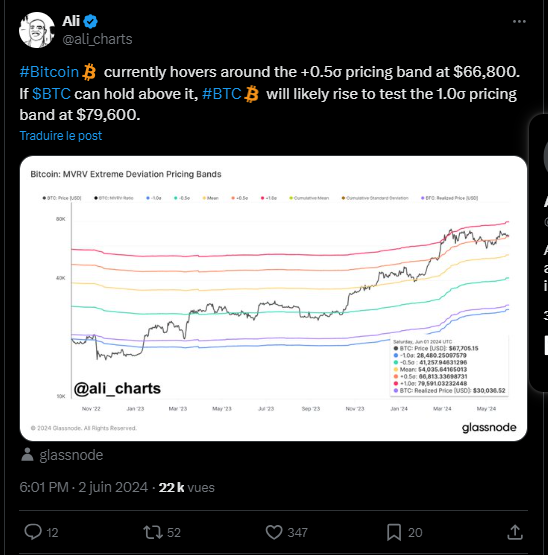The image size is (548, 555).
Task: Open the MVRV pricing bands chart image
Action: click(273, 298)
